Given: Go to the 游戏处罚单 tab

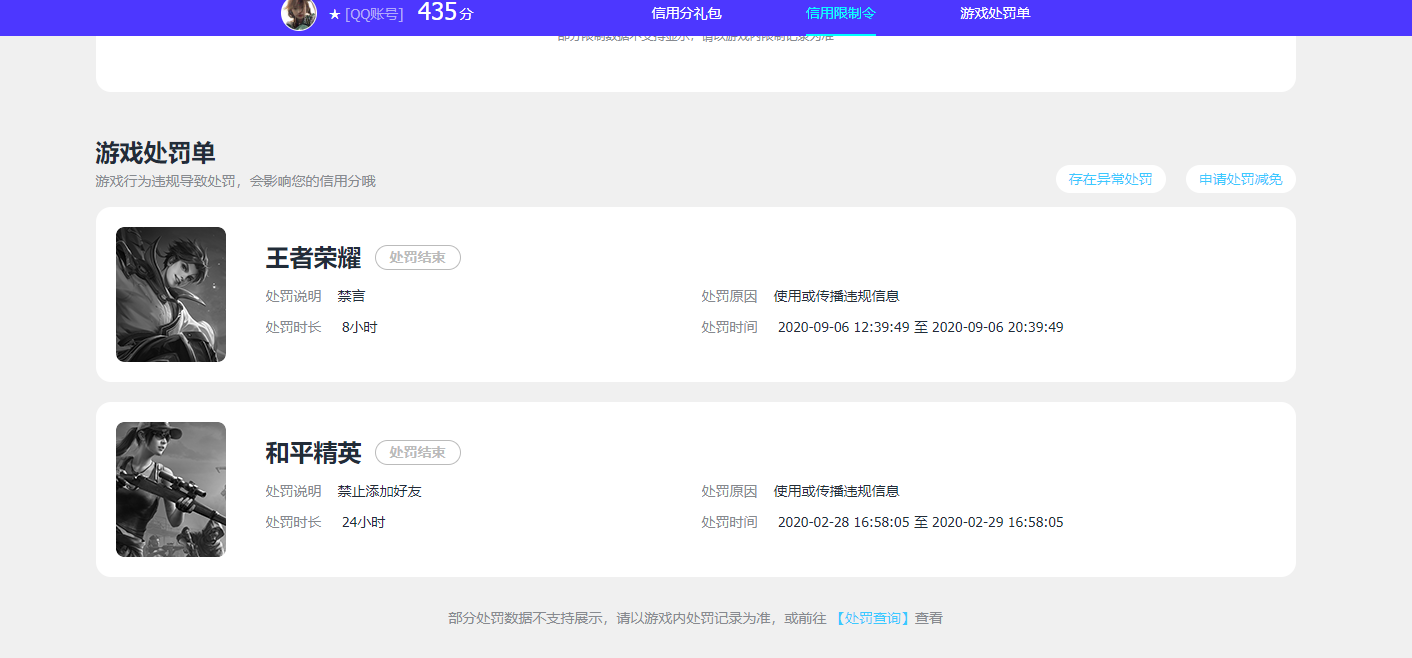Looking at the screenshot, I should point(995,13).
